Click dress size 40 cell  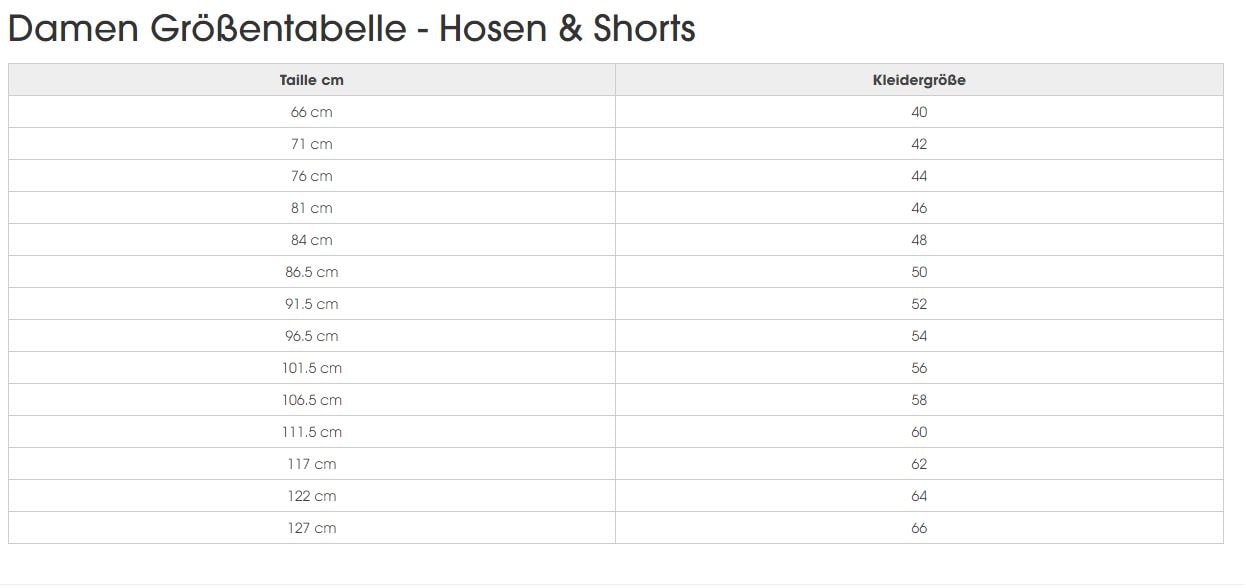919,112
